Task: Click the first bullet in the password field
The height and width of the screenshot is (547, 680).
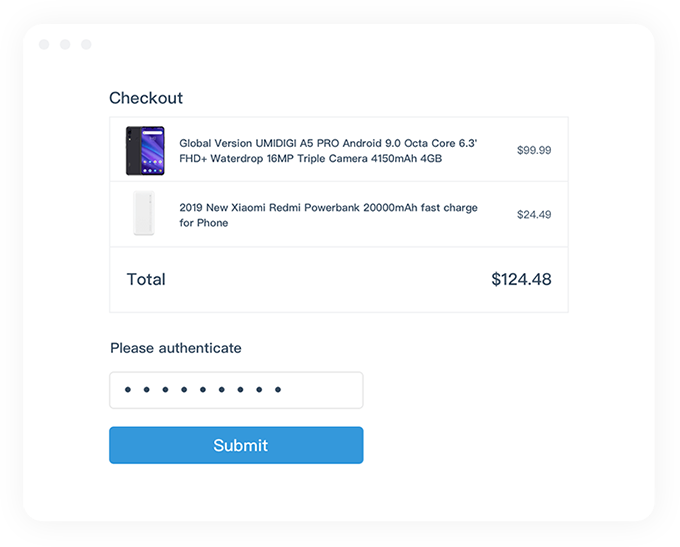Action: (x=126, y=390)
